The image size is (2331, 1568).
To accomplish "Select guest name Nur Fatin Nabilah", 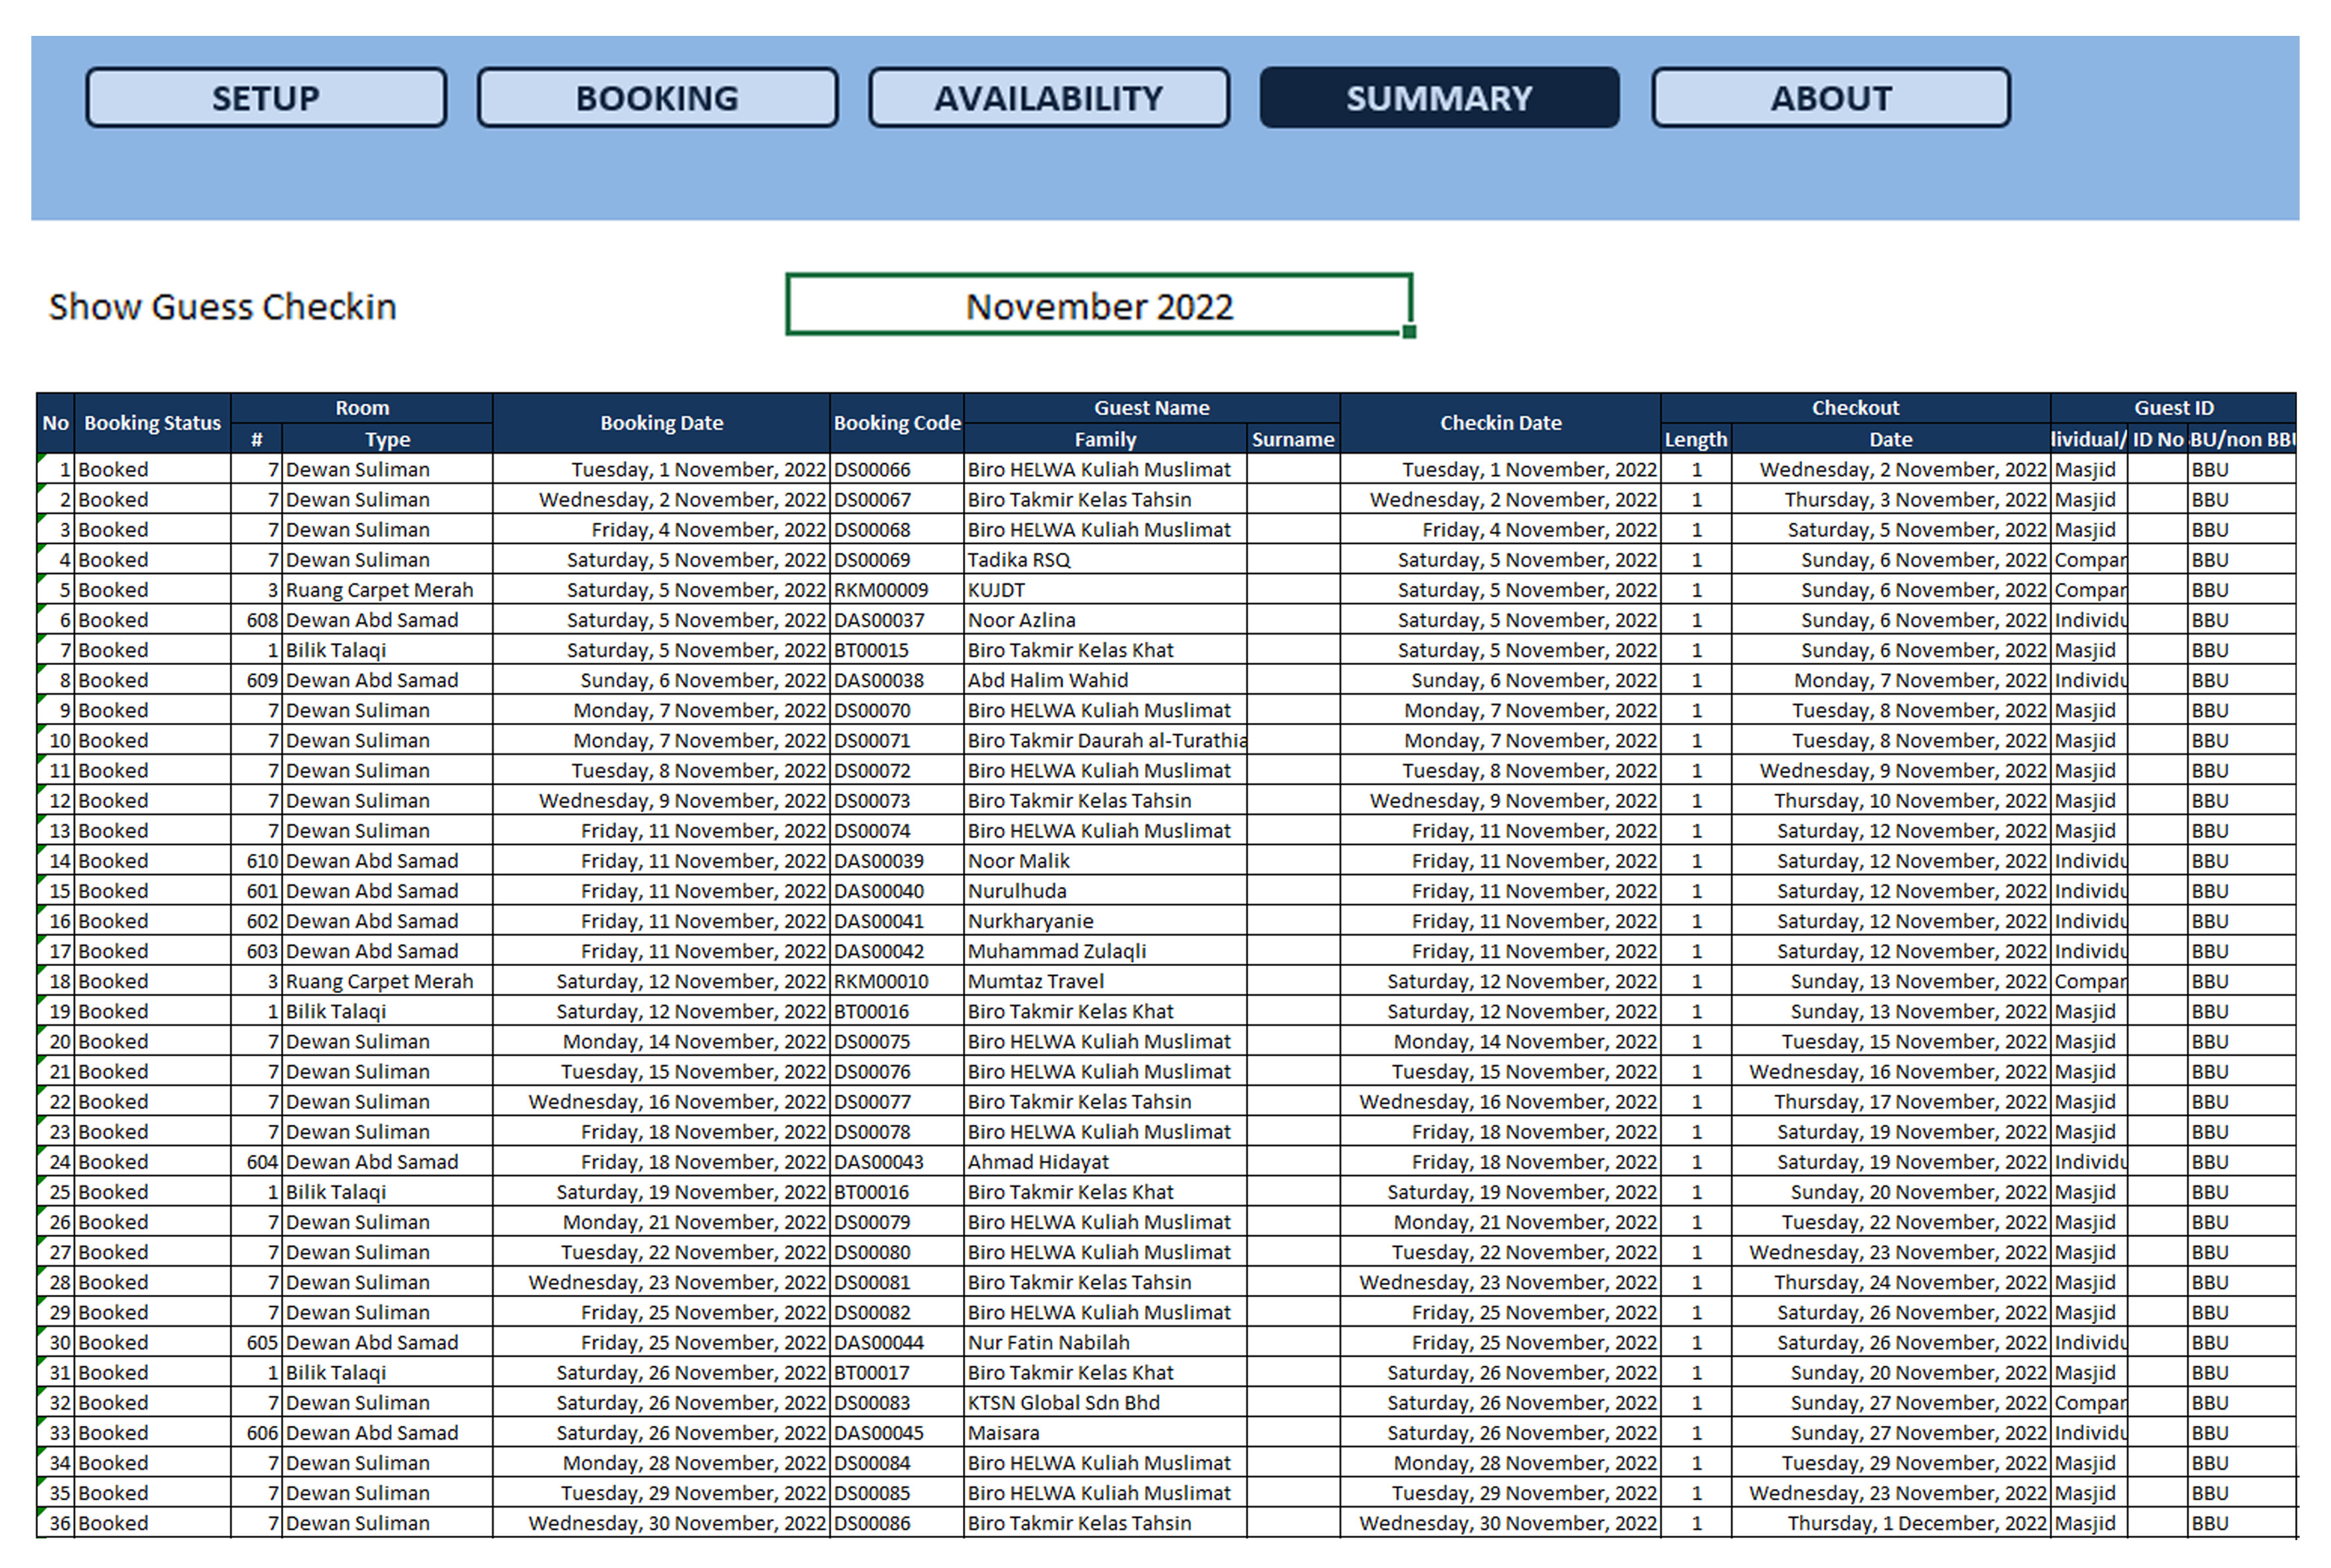I will coord(1105,1342).
